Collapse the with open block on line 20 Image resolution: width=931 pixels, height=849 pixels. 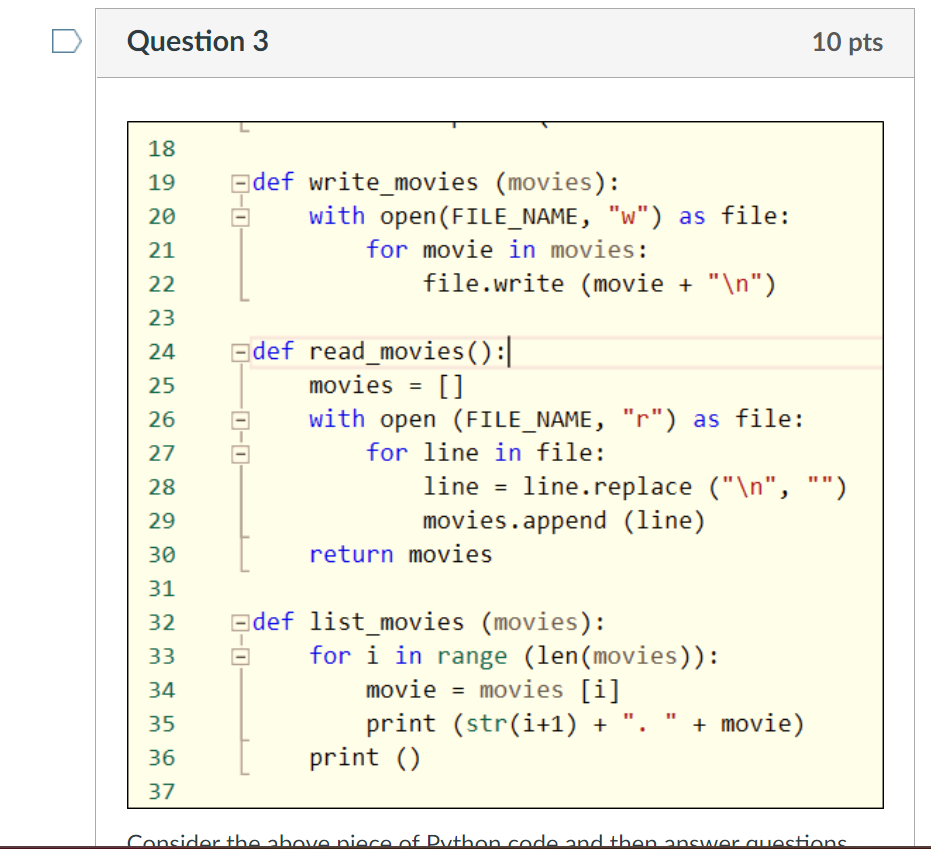point(238,215)
